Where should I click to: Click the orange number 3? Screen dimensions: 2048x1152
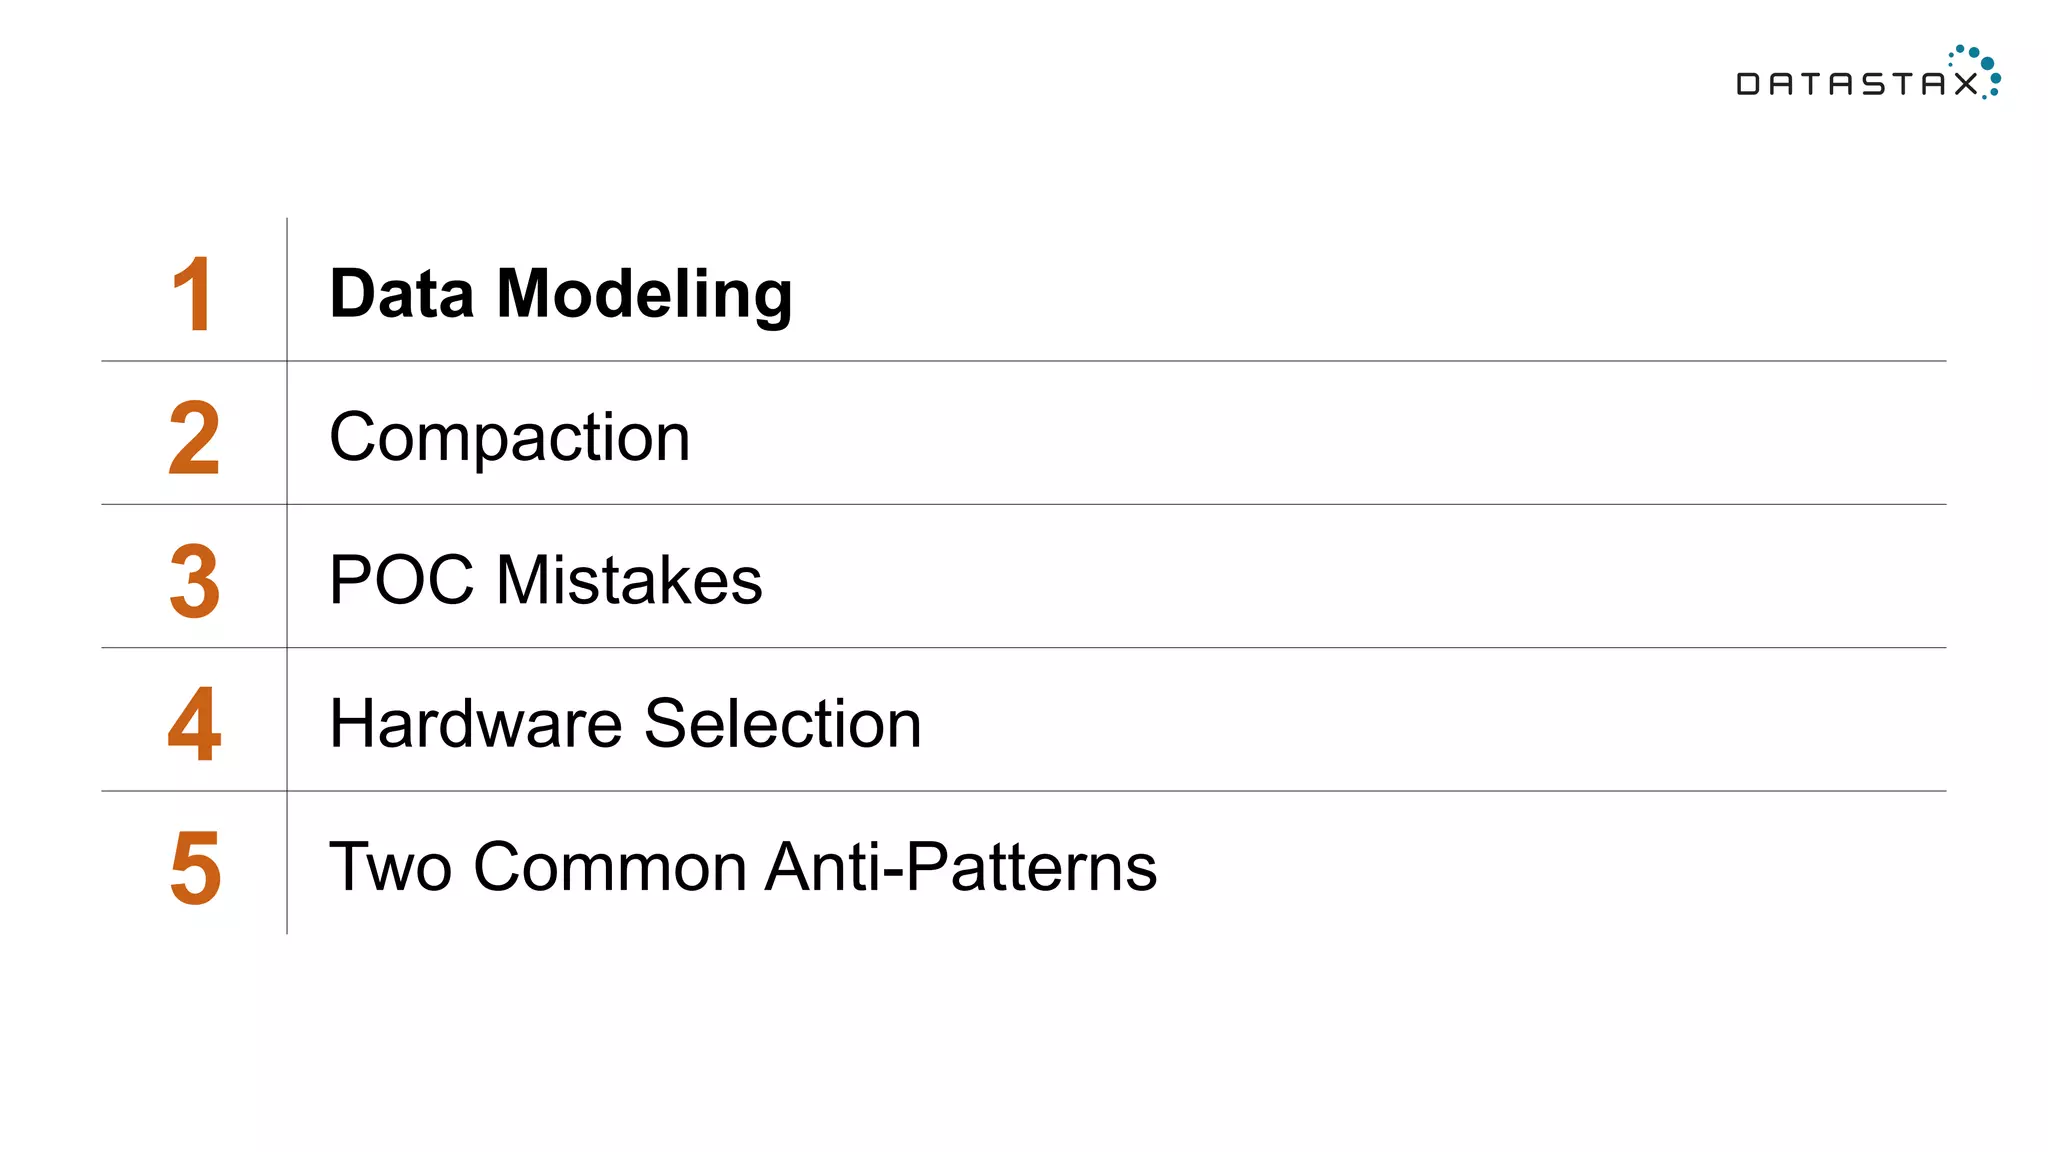click(x=194, y=580)
